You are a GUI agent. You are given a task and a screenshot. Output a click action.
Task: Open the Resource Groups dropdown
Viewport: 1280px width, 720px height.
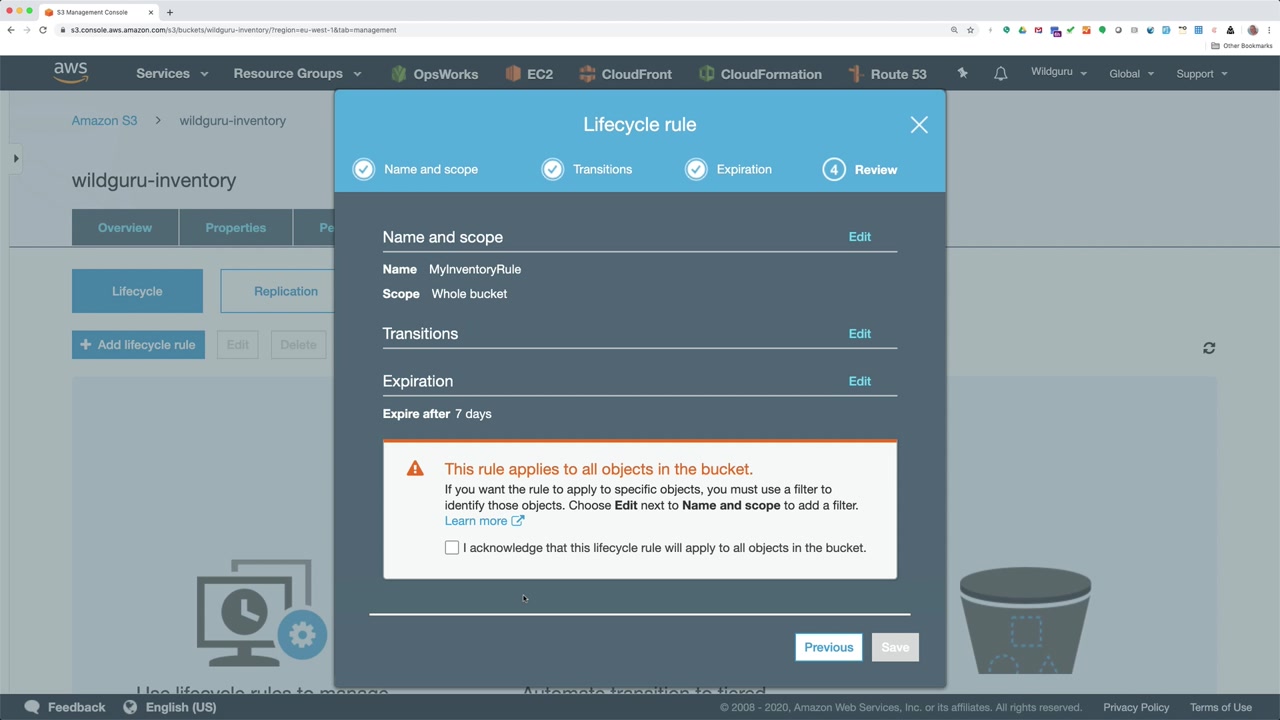pos(297,74)
